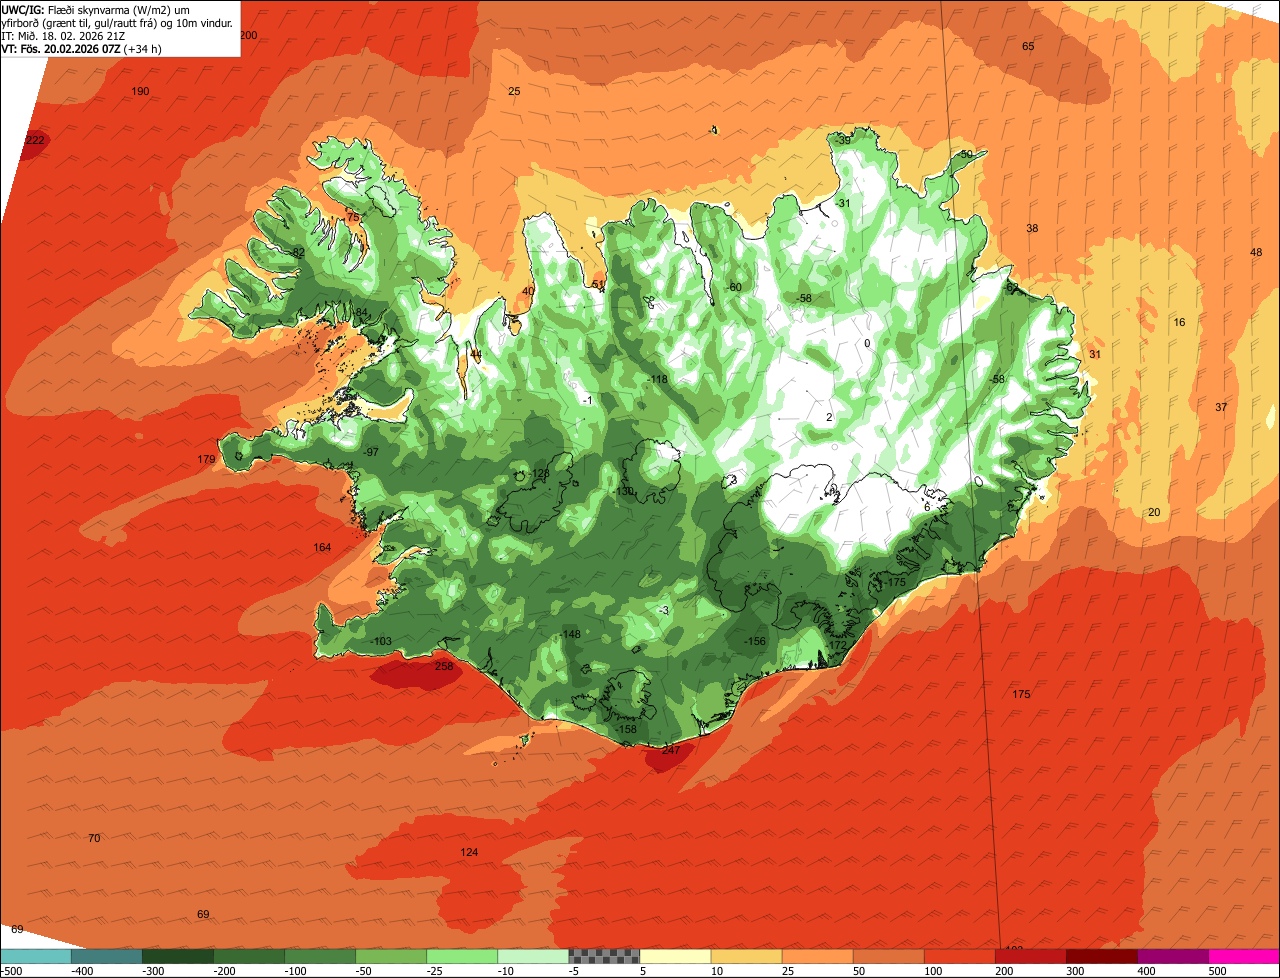This screenshot has height=978, width=1280.
Task: Click the -172 value near the southeast coast
Action: [836, 645]
